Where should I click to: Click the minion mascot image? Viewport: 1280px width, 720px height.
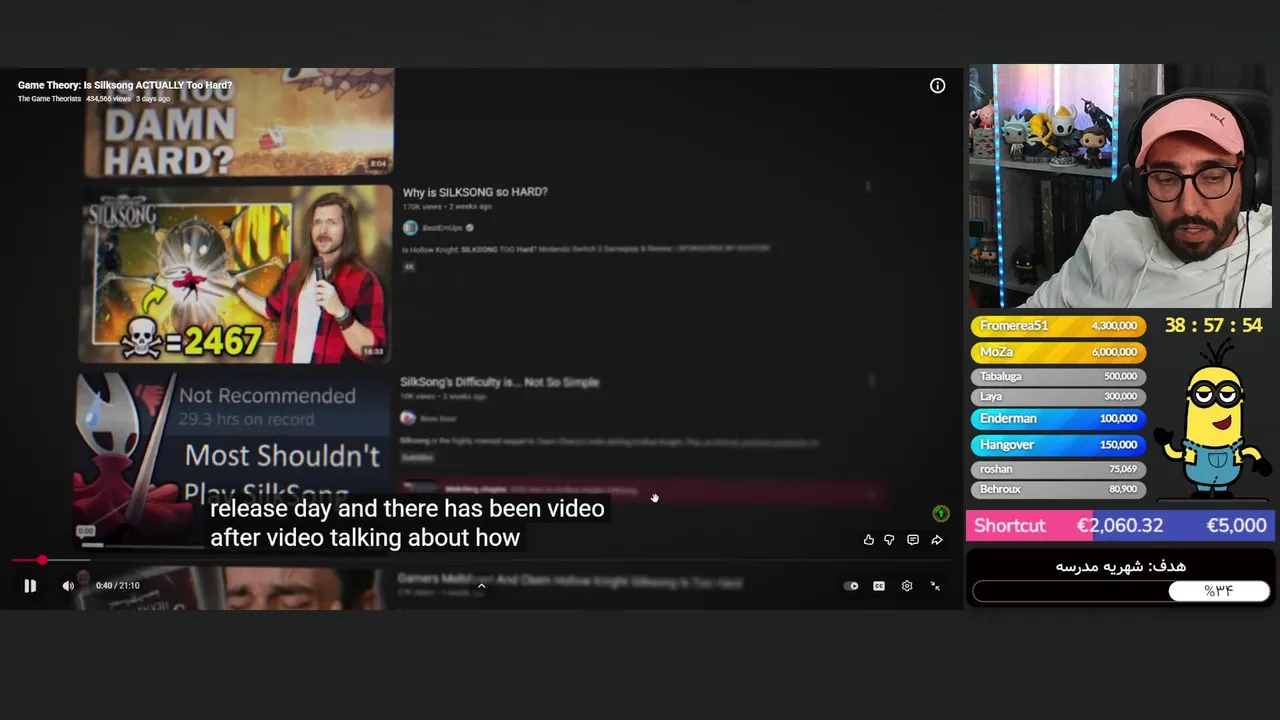point(1213,418)
